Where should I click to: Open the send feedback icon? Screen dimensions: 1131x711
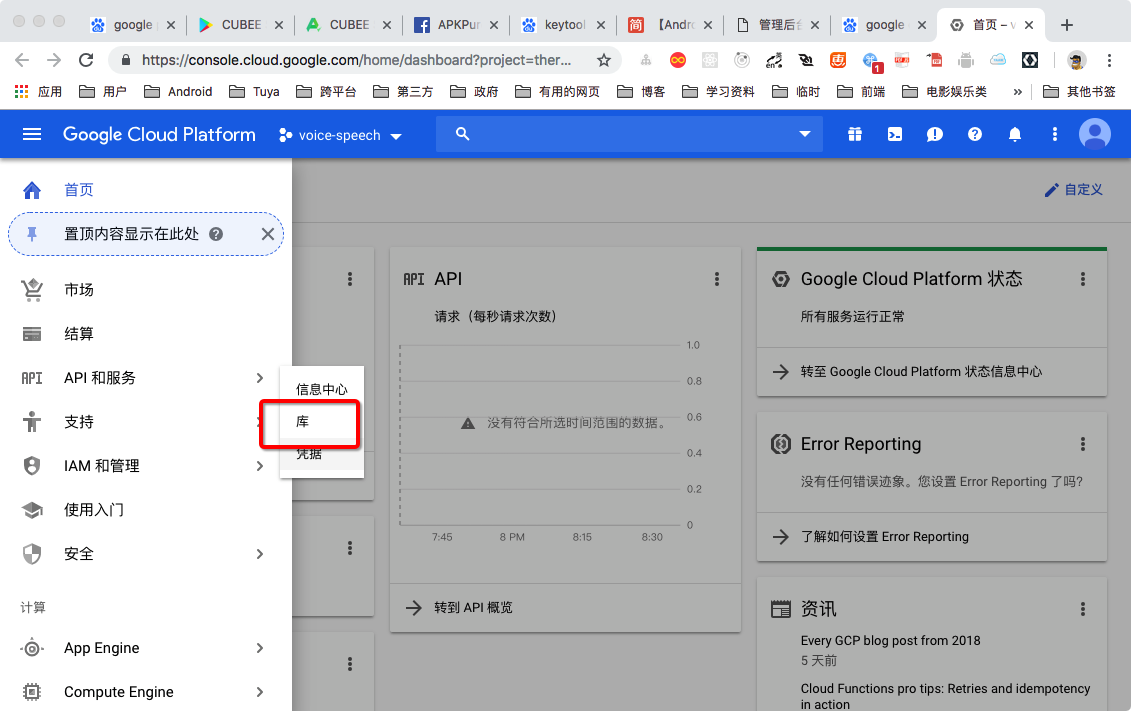click(934, 135)
